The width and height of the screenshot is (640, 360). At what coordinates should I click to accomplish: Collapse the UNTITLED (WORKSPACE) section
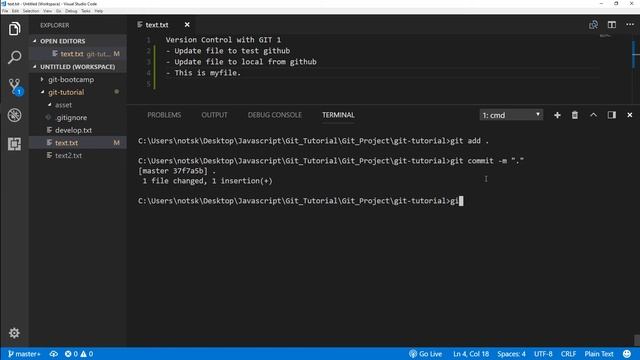pyautogui.click(x=78, y=67)
